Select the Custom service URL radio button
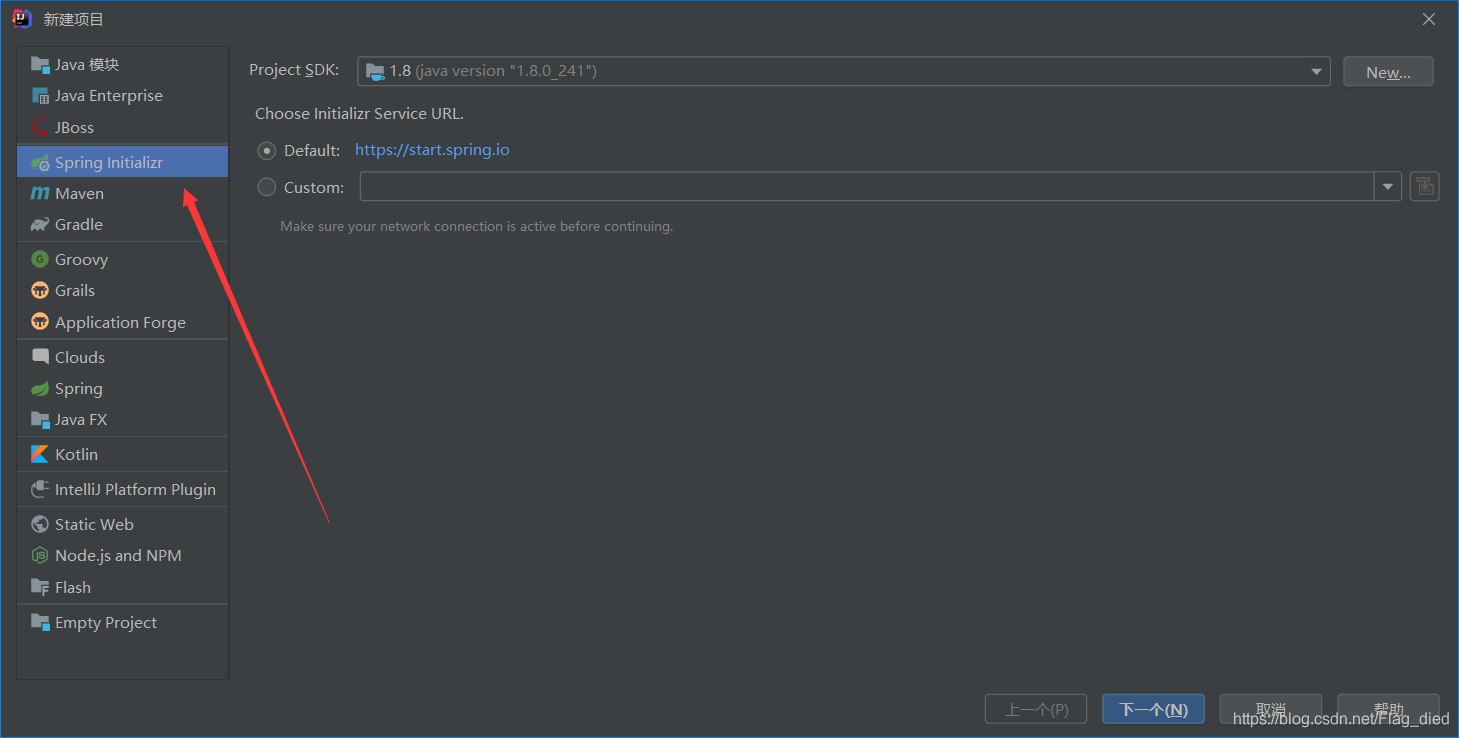Screen dimensions: 1459x738 click(267, 187)
